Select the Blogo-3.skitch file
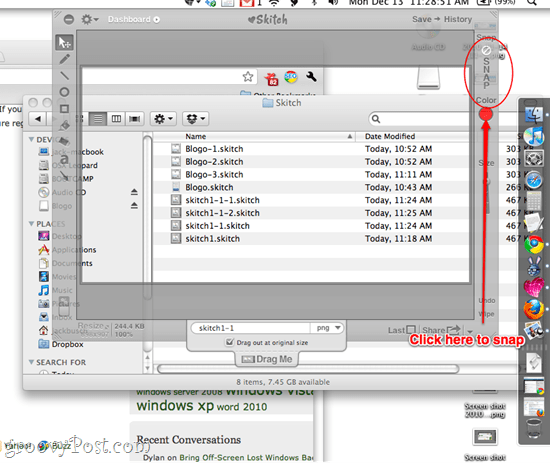Image resolution: width=550 pixels, height=463 pixels. pyautogui.click(x=214, y=174)
